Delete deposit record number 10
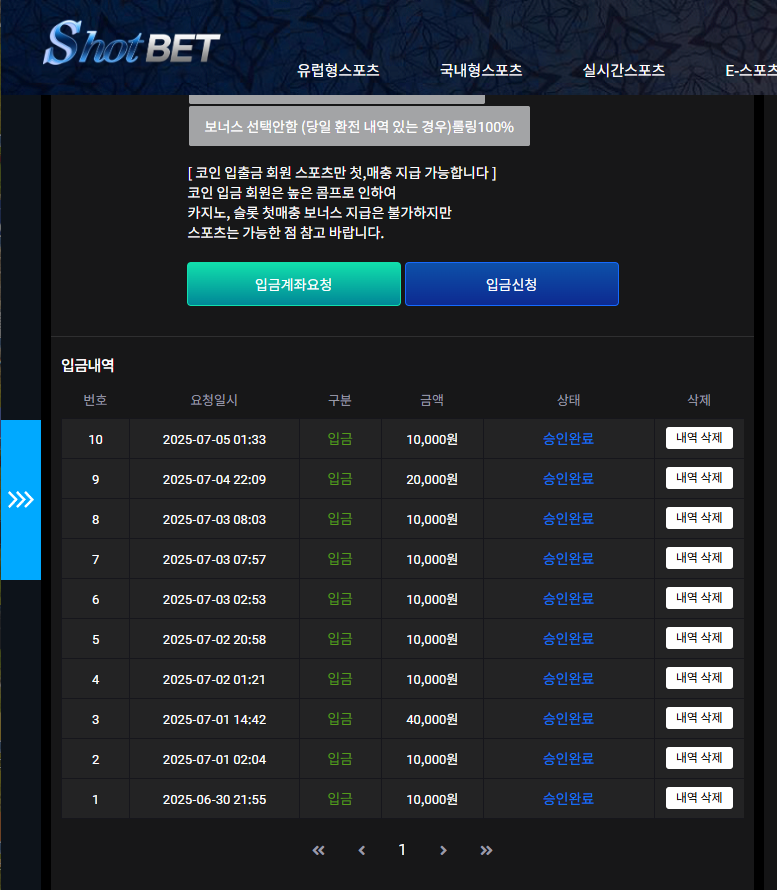 click(x=699, y=438)
